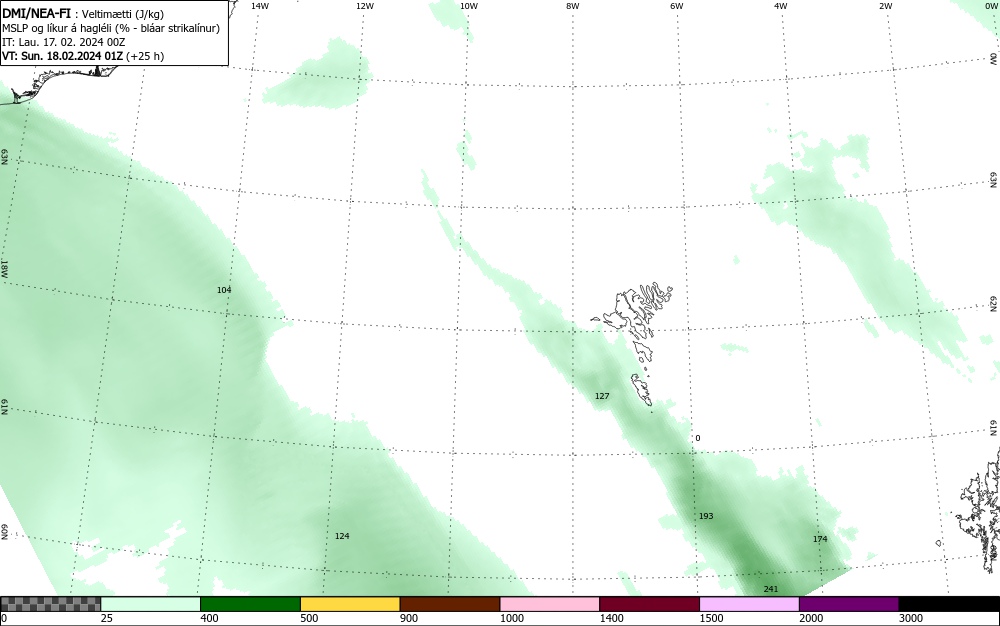The height and width of the screenshot is (626, 1000).
Task: Click the 10W longitude label
Action: tap(469, 6)
